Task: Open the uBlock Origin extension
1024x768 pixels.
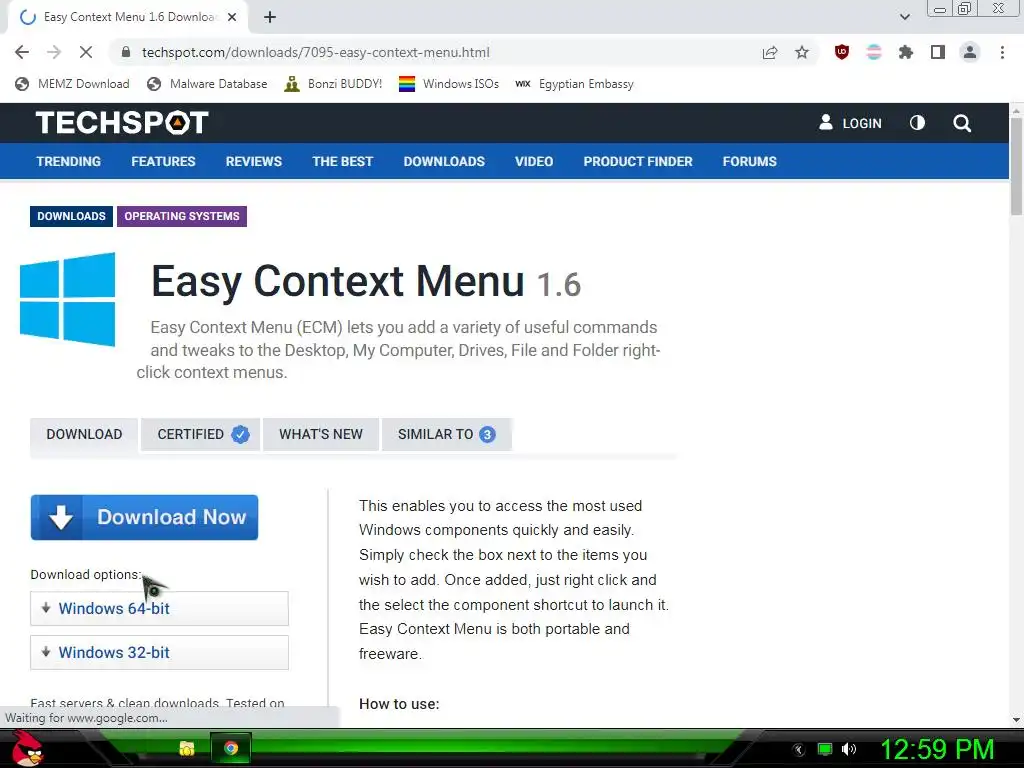Action: [x=842, y=52]
